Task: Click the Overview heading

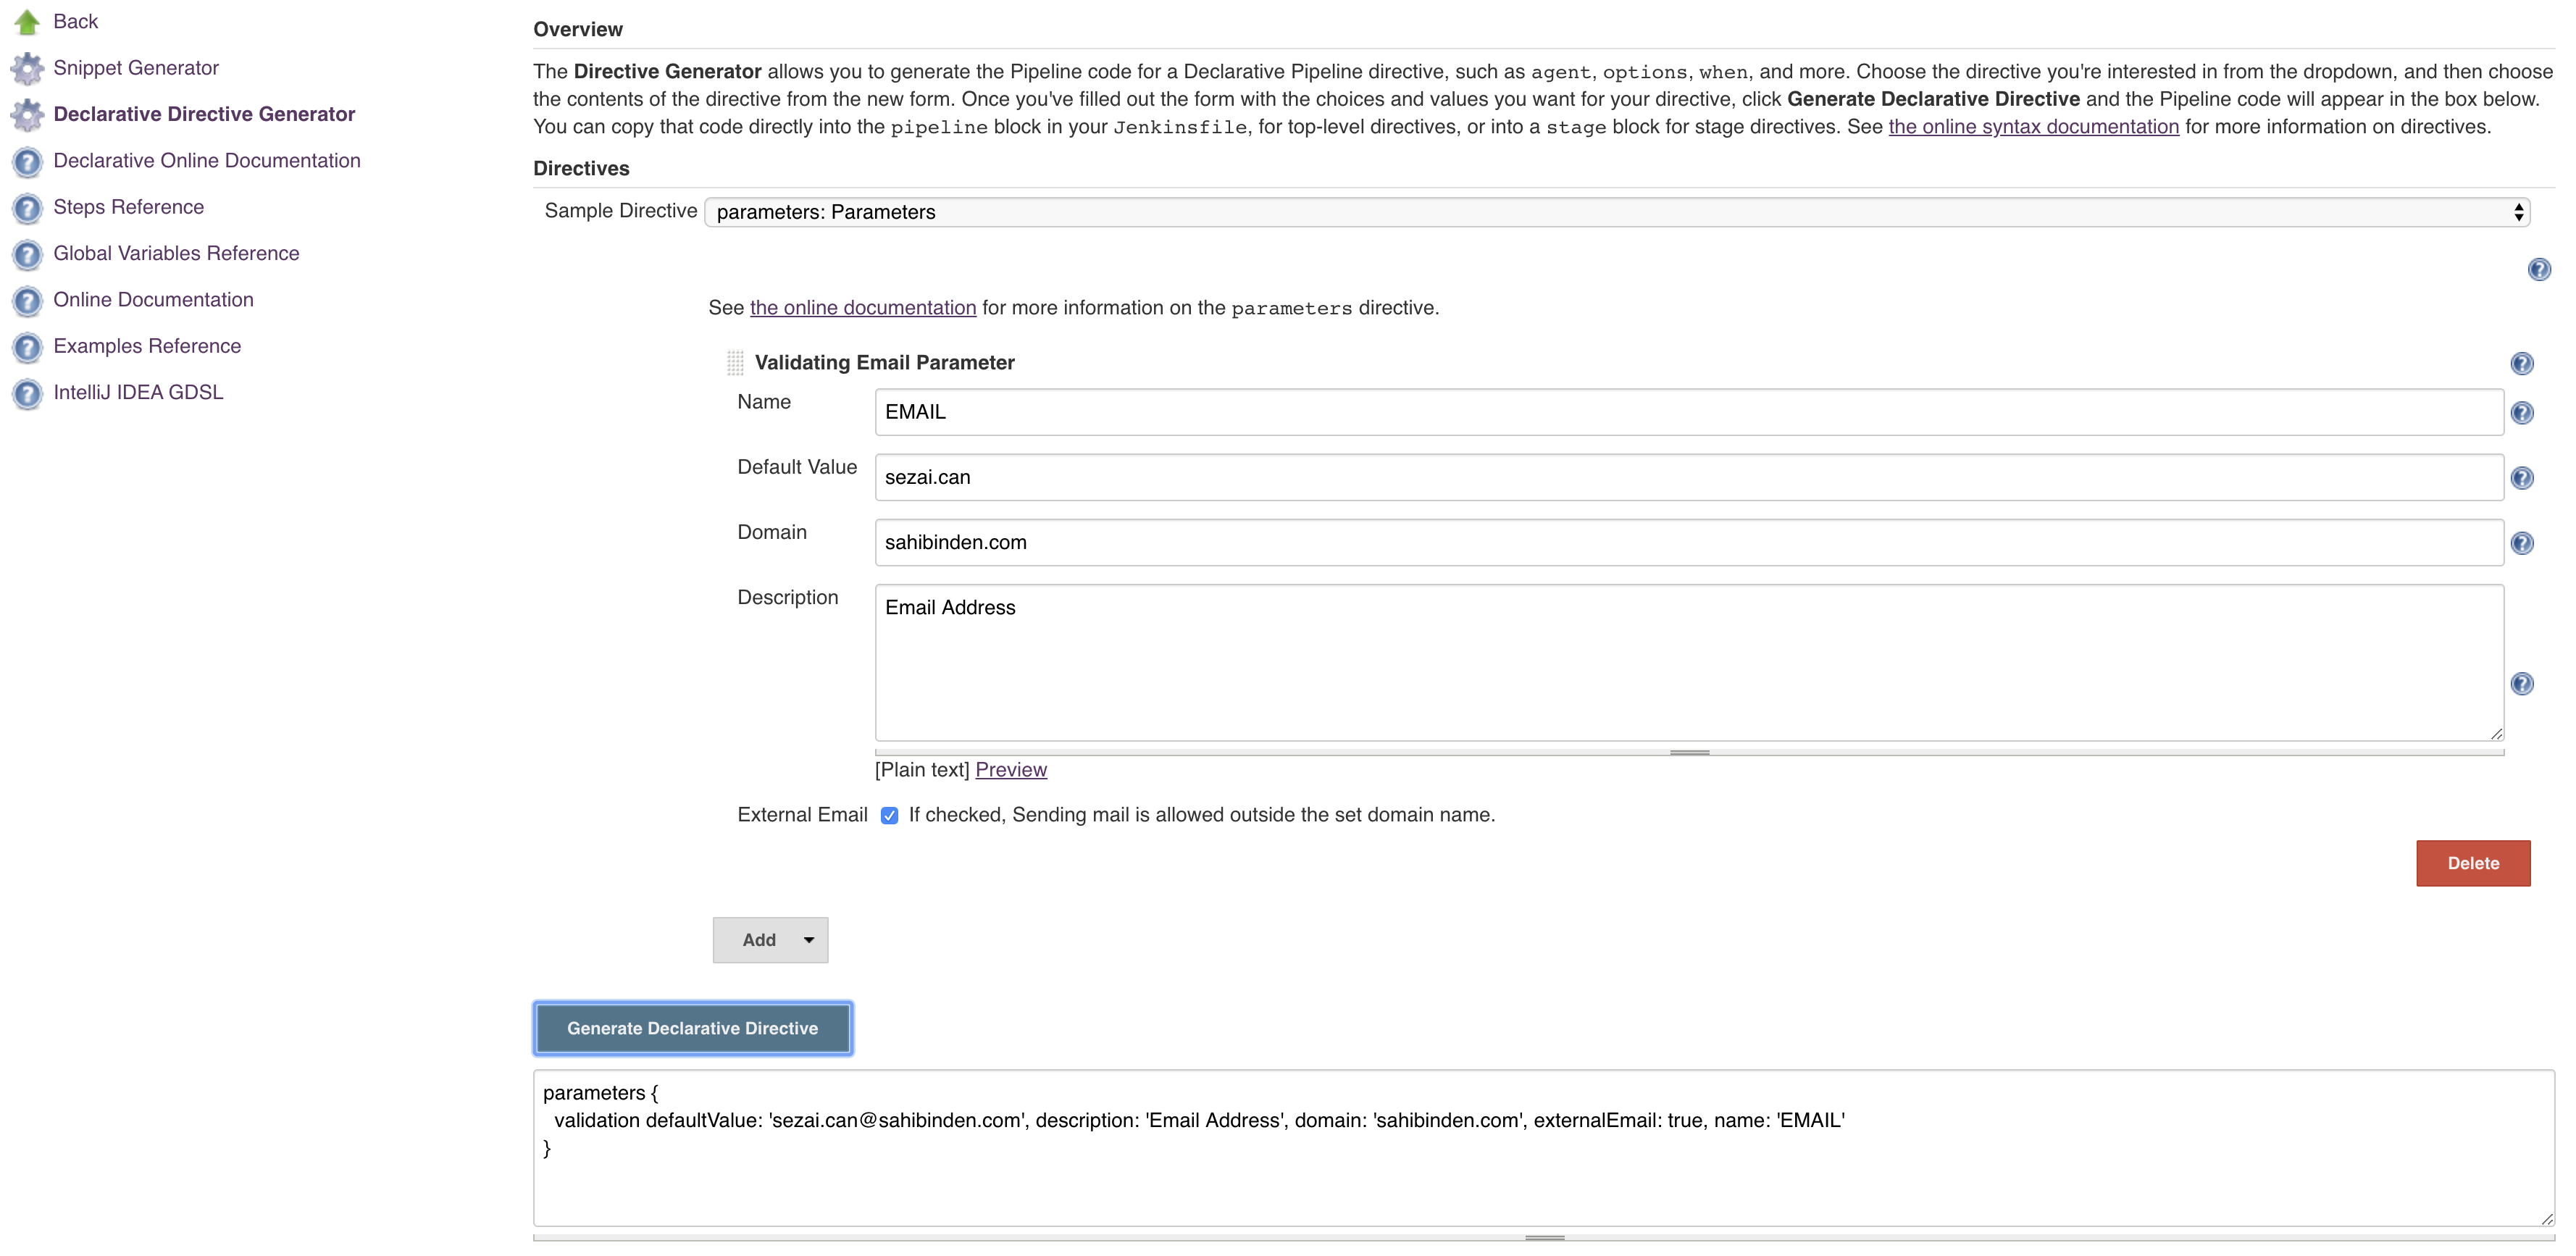Action: pyautogui.click(x=578, y=30)
